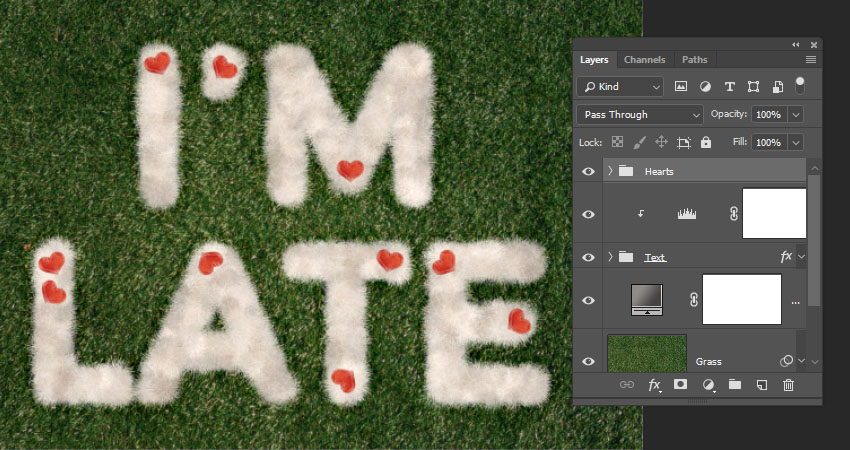Switch to the Channels tab

645,60
